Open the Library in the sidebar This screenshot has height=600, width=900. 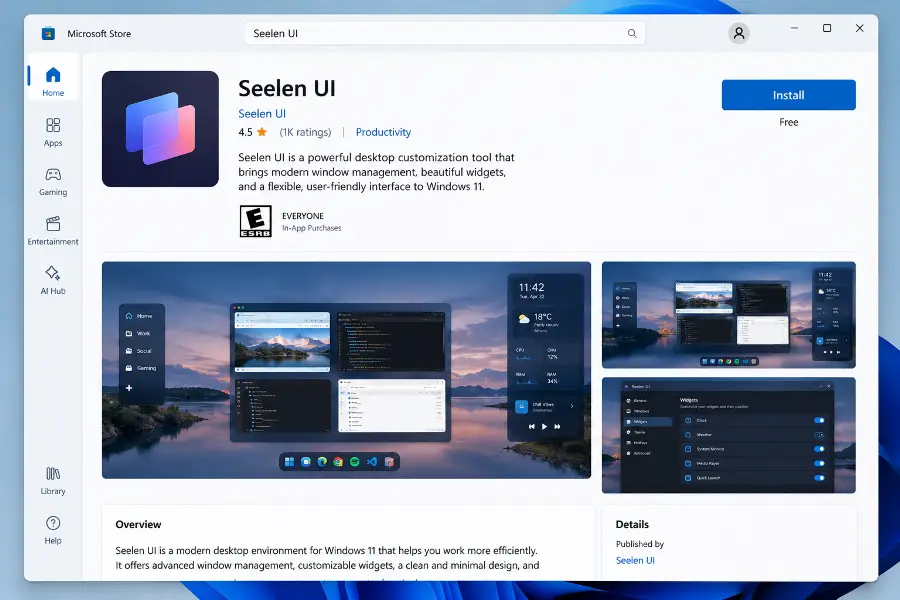coord(53,481)
